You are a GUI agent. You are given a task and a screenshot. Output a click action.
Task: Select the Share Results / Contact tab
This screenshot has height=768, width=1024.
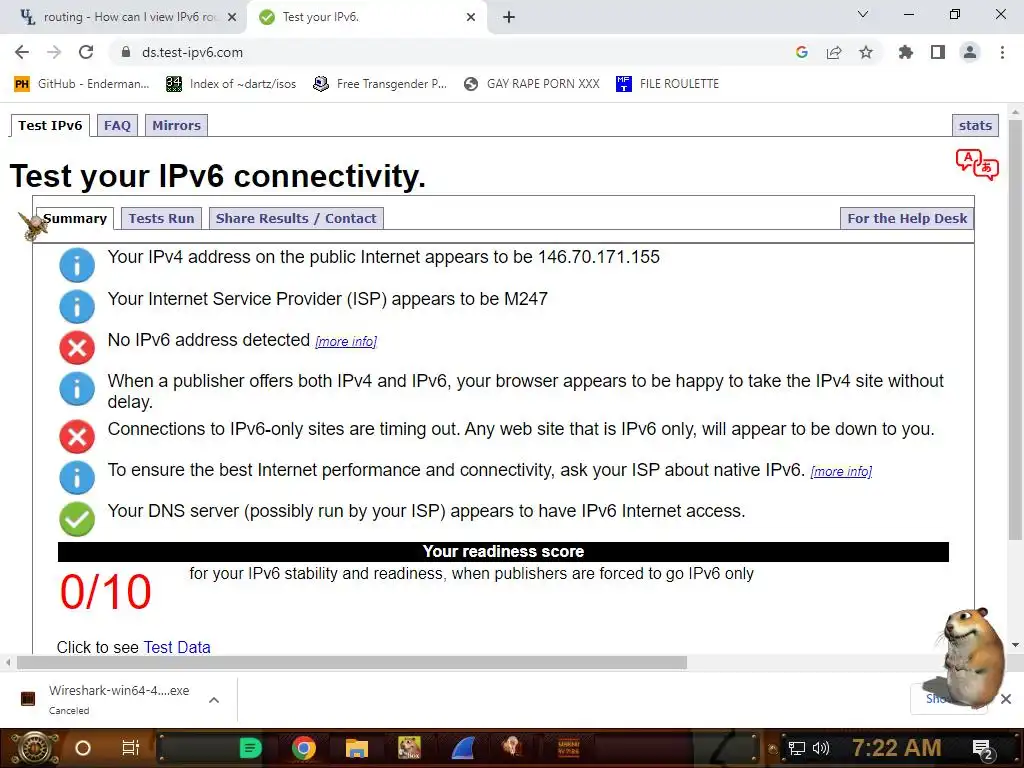point(296,219)
